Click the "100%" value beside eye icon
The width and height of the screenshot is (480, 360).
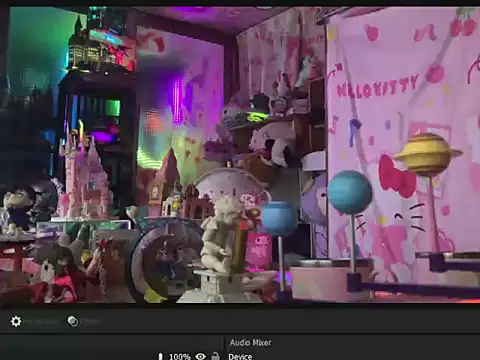pos(180,357)
